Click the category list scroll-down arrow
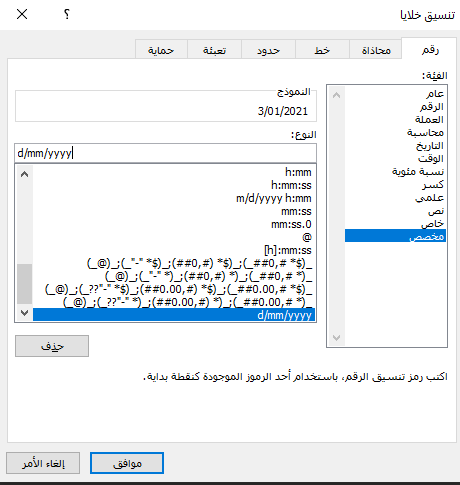Viewport: 460px width, 485px height. (336, 338)
